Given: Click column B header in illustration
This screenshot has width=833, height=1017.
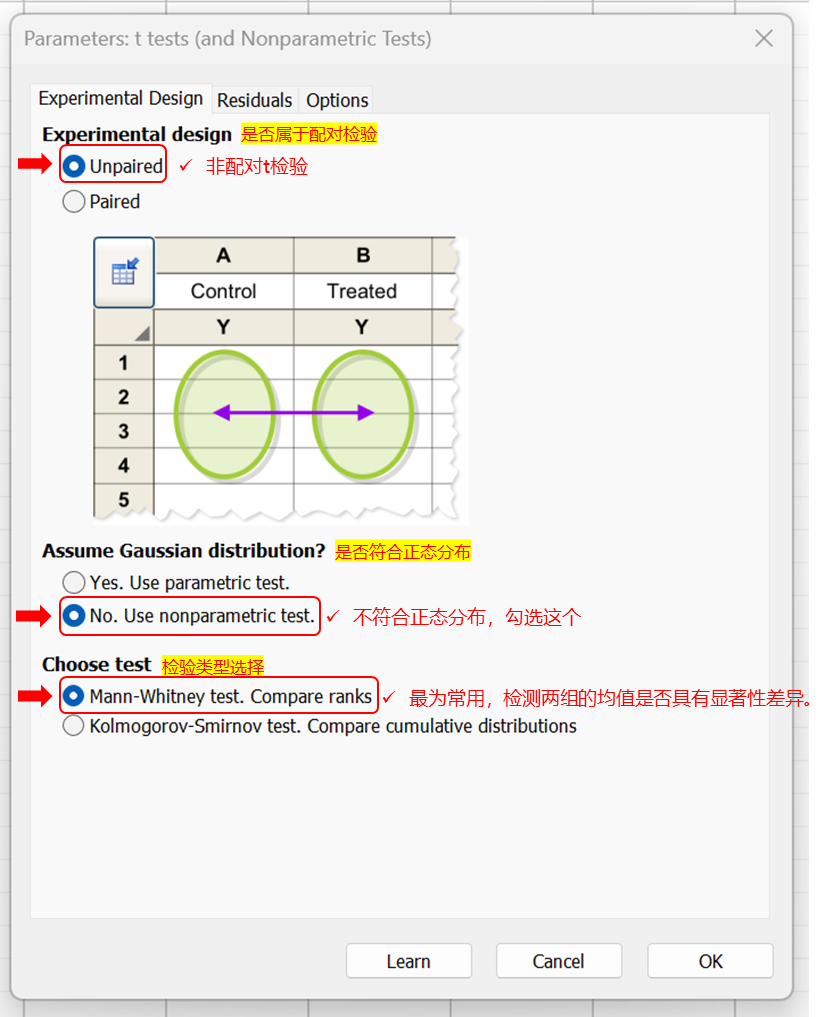Looking at the screenshot, I should point(363,256).
